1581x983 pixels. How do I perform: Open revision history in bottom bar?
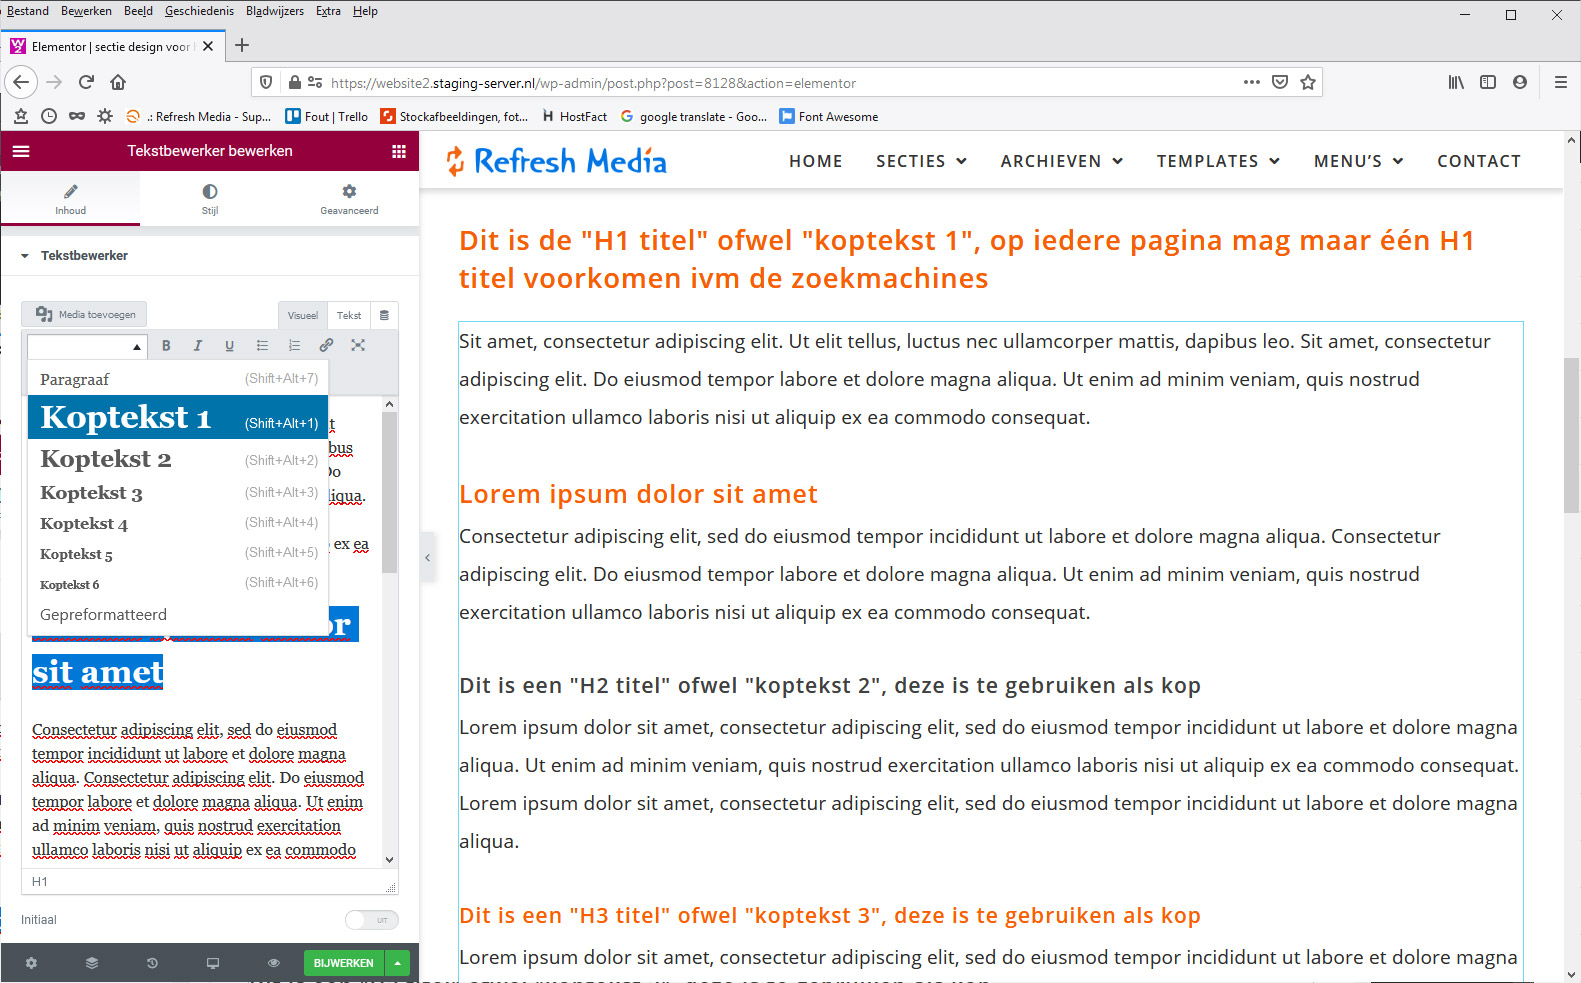(x=152, y=963)
